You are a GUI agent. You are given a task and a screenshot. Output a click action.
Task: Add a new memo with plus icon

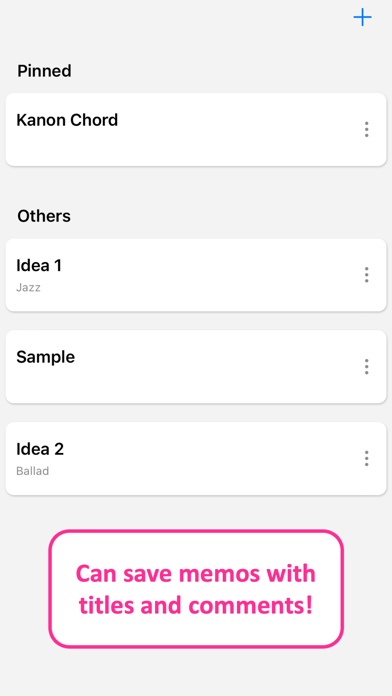362,17
